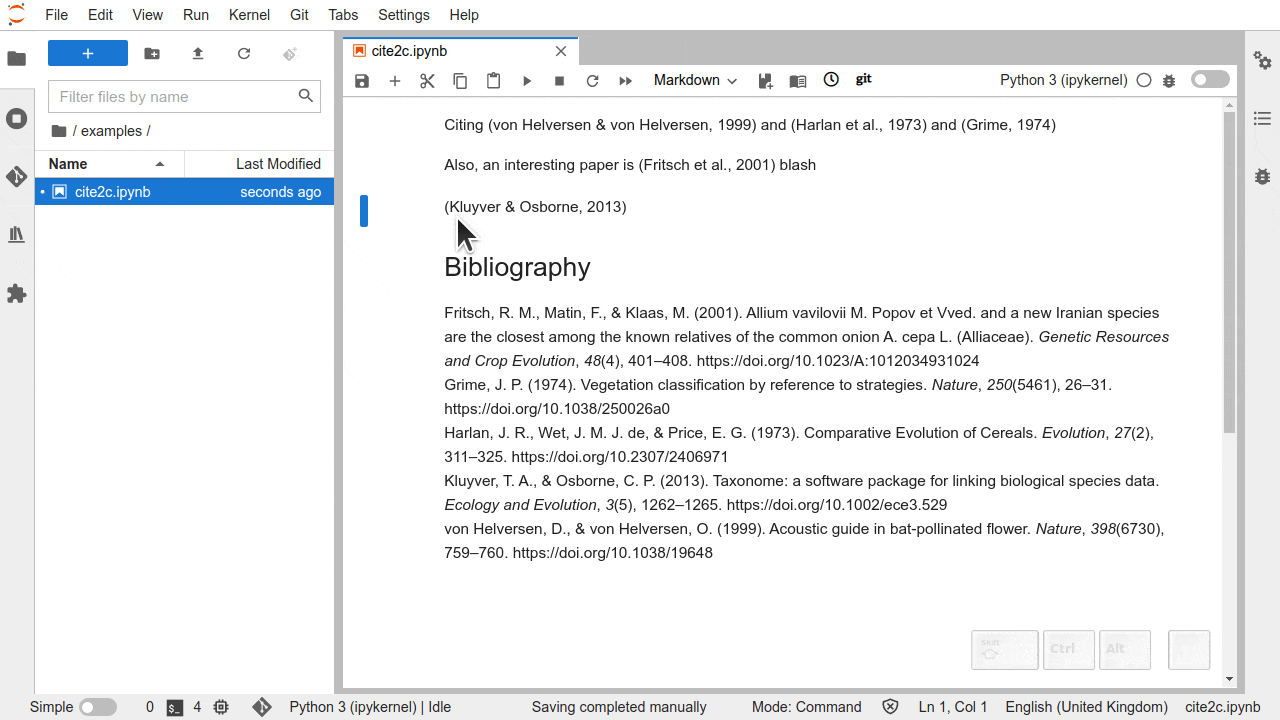
Task: Insert a citation using the cite2c book icon
Action: point(797,80)
